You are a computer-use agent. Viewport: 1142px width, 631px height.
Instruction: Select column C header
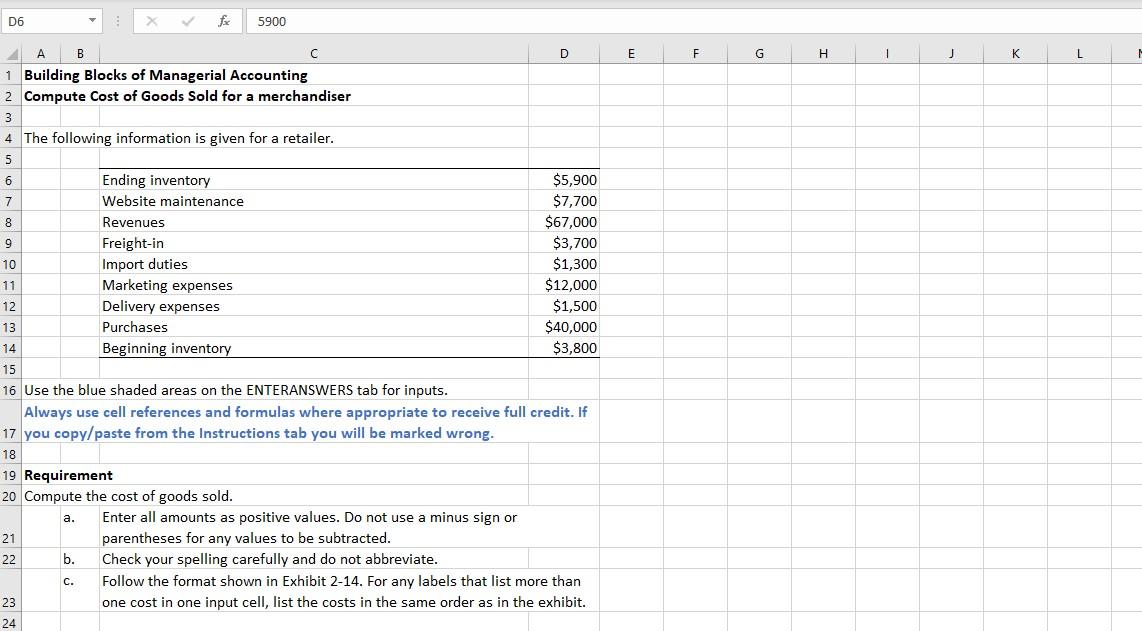(314, 53)
